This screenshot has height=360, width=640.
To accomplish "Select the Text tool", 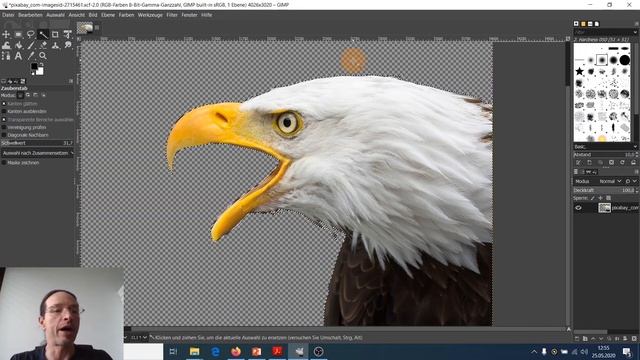I will click(18, 56).
